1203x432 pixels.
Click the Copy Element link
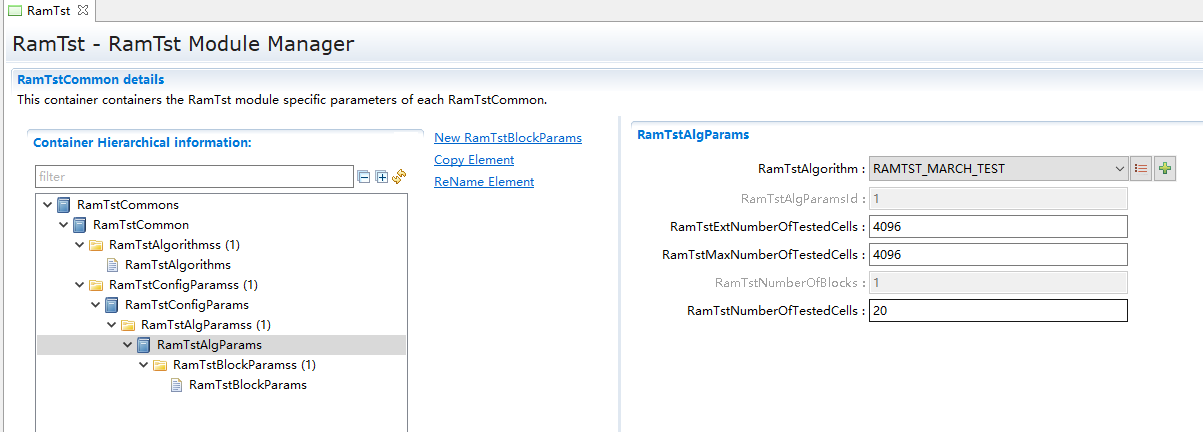pos(474,160)
